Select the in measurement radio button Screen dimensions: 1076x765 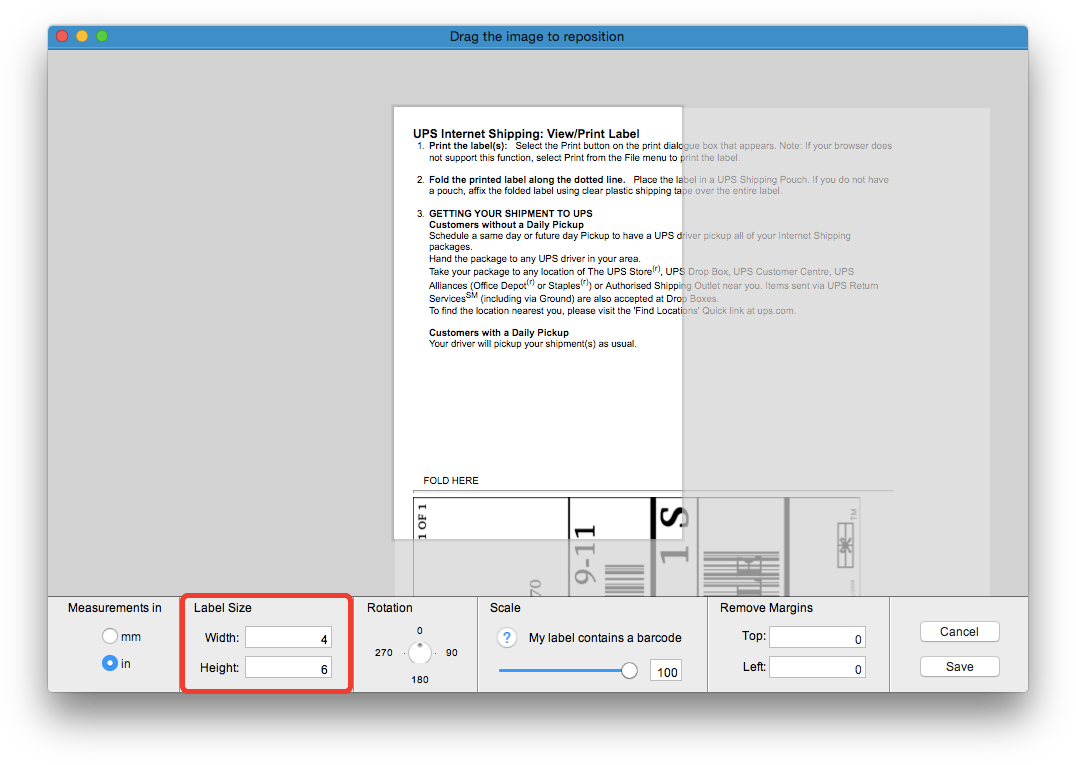click(x=110, y=663)
